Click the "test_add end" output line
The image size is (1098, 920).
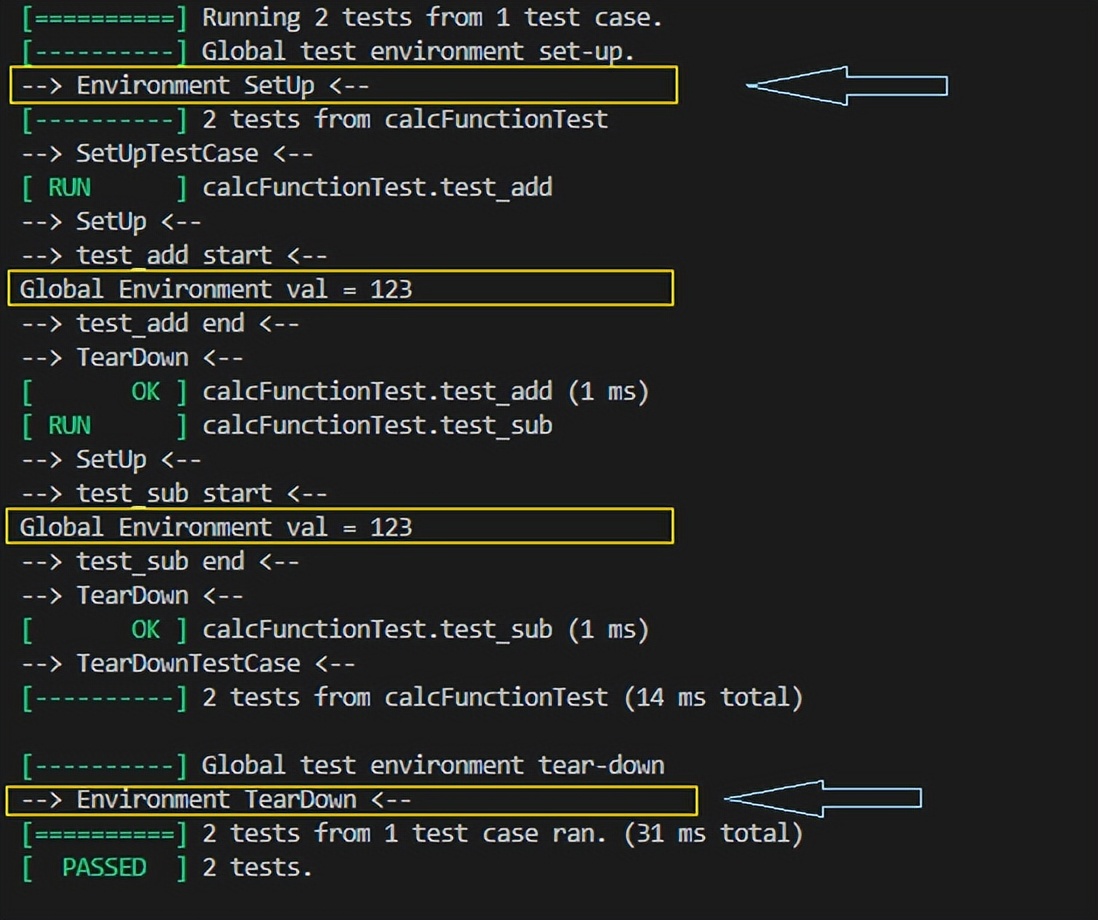pos(160,324)
